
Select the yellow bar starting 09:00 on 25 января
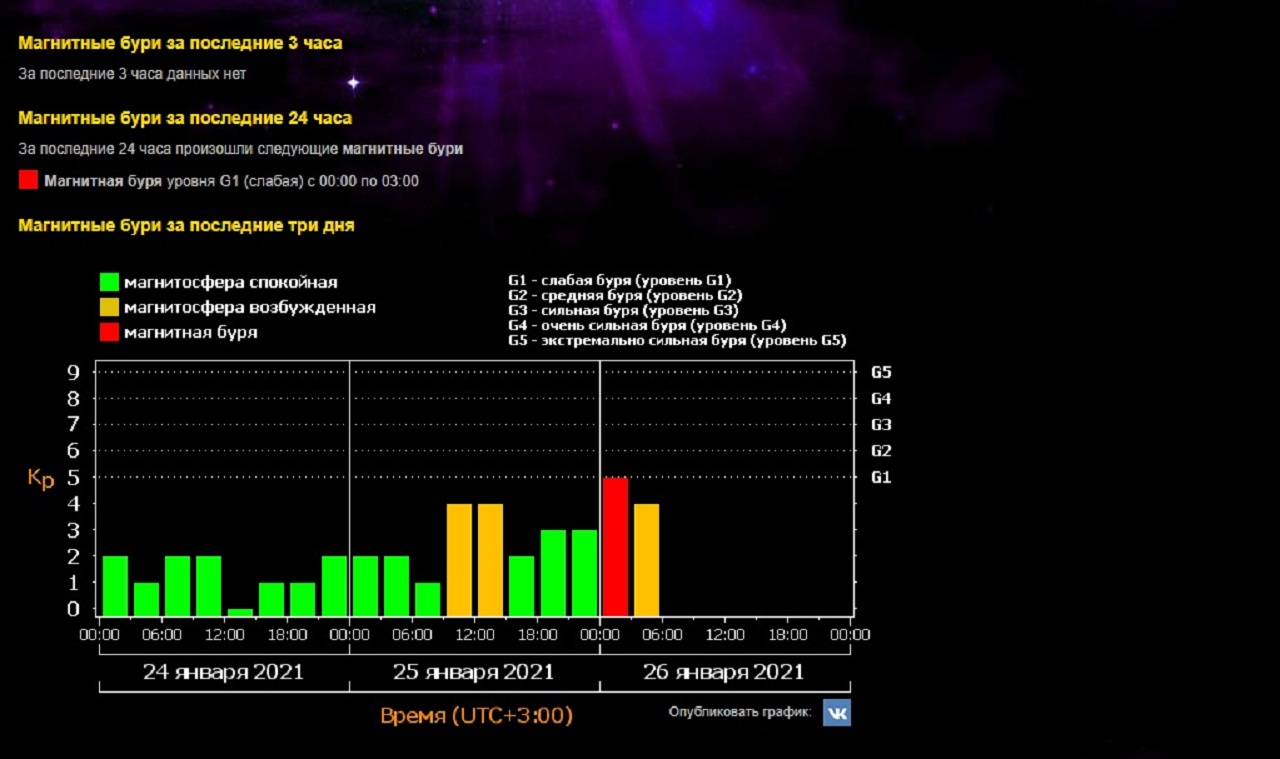point(459,560)
